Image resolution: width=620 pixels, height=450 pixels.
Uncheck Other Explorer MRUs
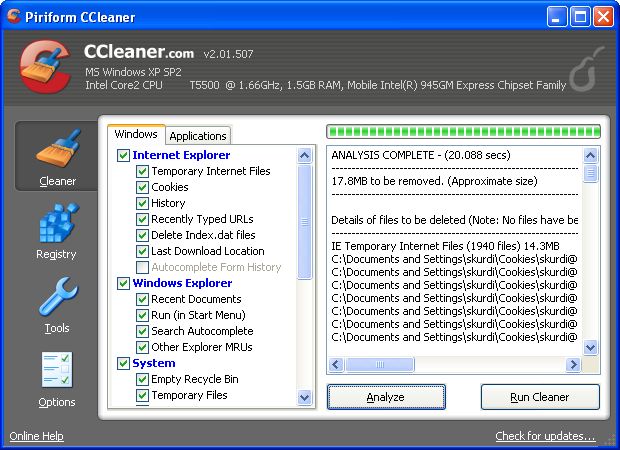click(142, 347)
